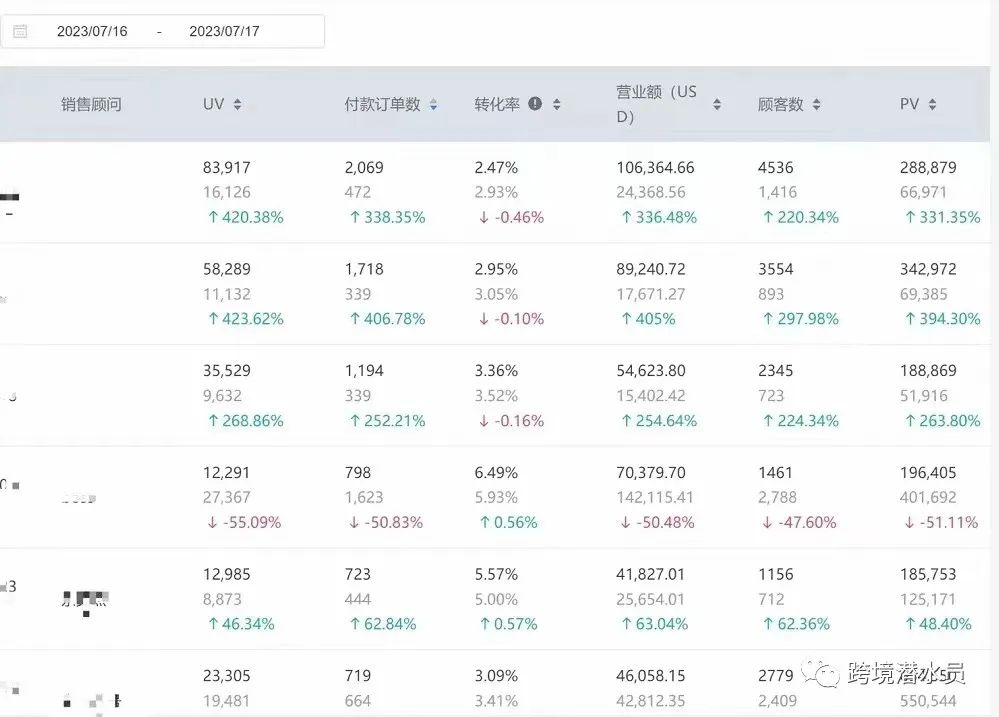
Task: Edit end date 2023/07/17
Action: 224,31
